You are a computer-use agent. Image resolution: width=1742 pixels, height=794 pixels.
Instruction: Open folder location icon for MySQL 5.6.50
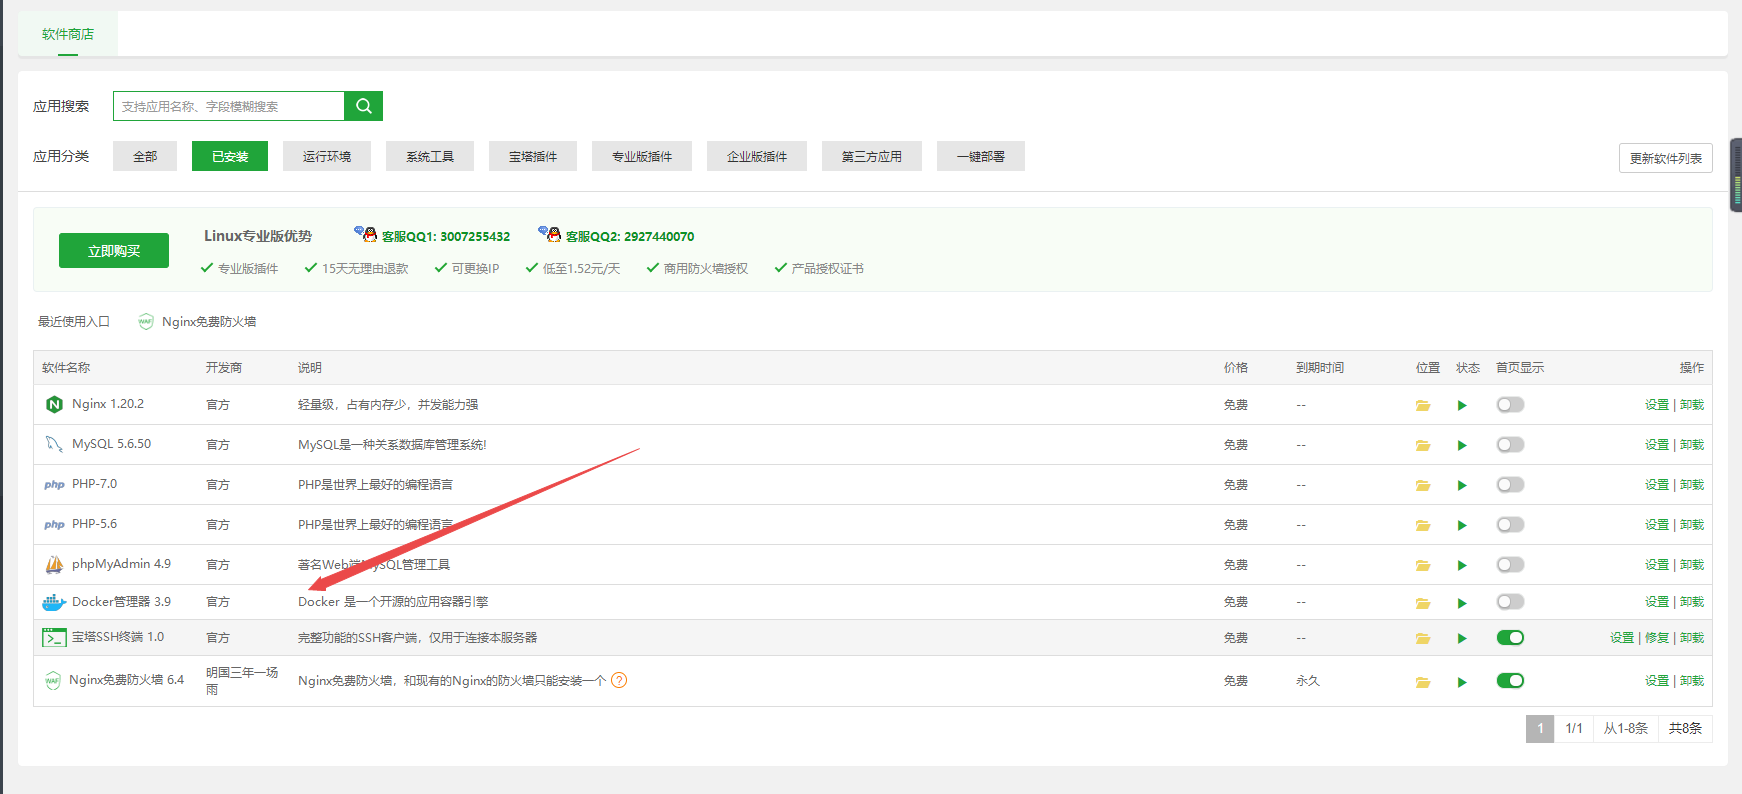point(1423,445)
